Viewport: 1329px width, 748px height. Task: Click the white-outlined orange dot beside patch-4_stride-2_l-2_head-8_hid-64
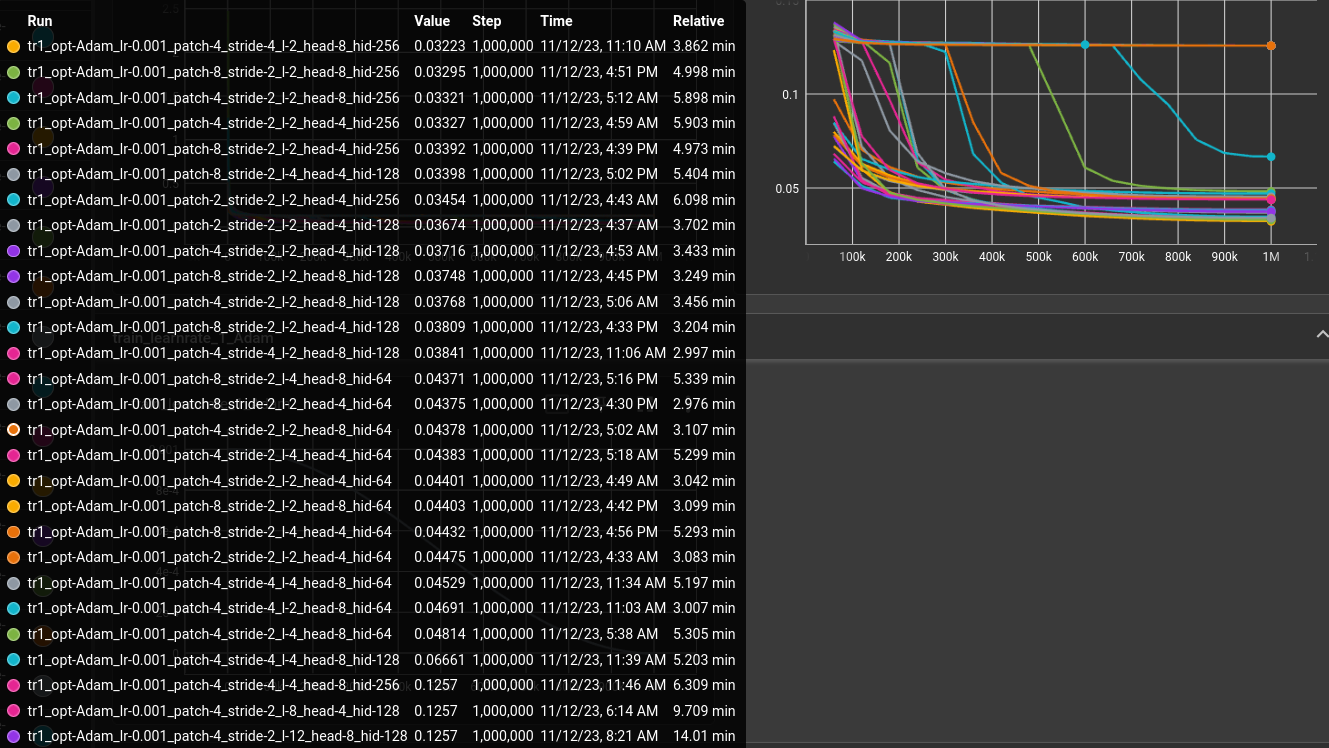(x=13, y=430)
